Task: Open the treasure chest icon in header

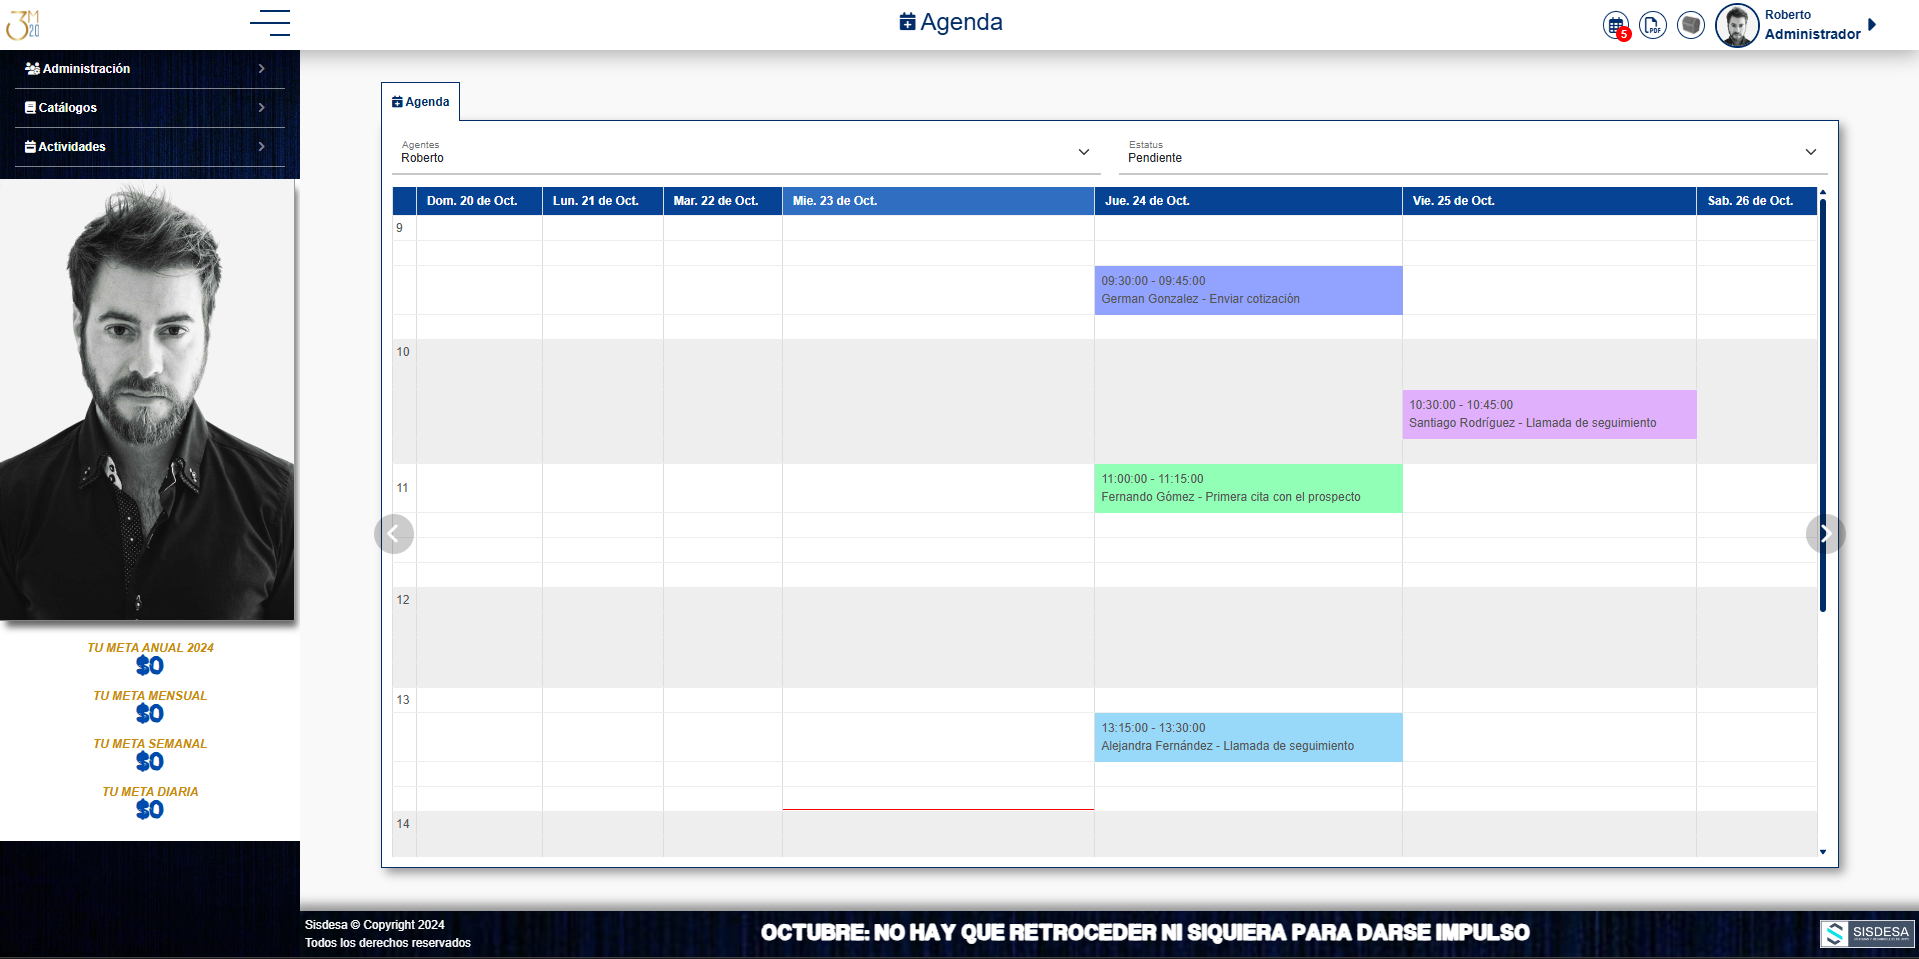Action: pos(1691,25)
